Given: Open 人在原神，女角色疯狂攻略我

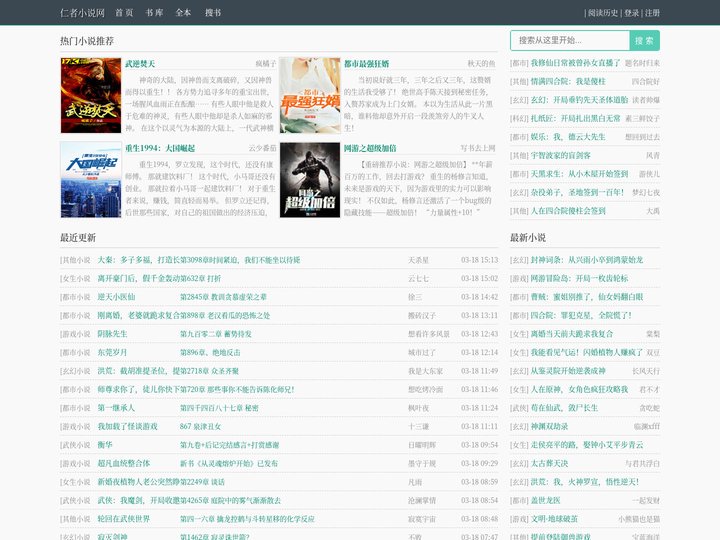Looking at the screenshot, I should [x=579, y=389].
